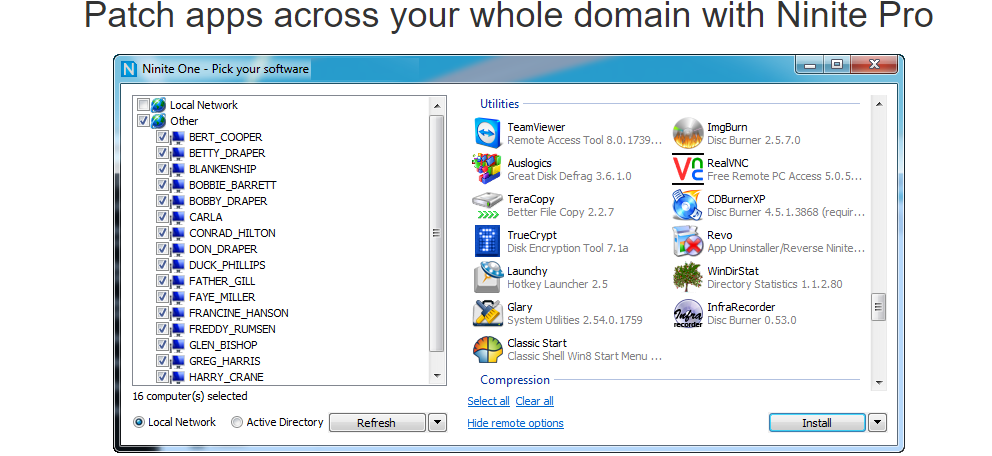Screen dimensions: 992x456
Task: Select the FREDDY_RUMSEN tree row
Action: pyautogui.click(x=232, y=329)
